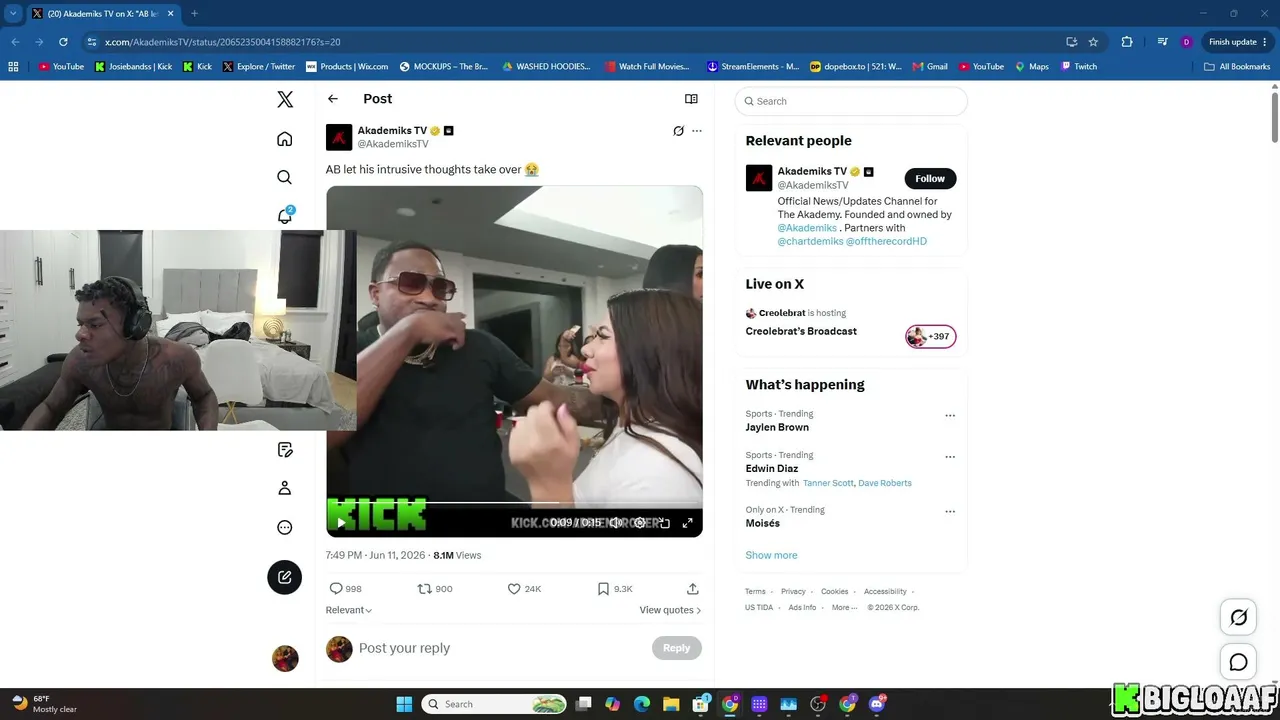This screenshot has width=1280, height=720.
Task: Open @chartdemiks link
Action: pyautogui.click(x=811, y=241)
